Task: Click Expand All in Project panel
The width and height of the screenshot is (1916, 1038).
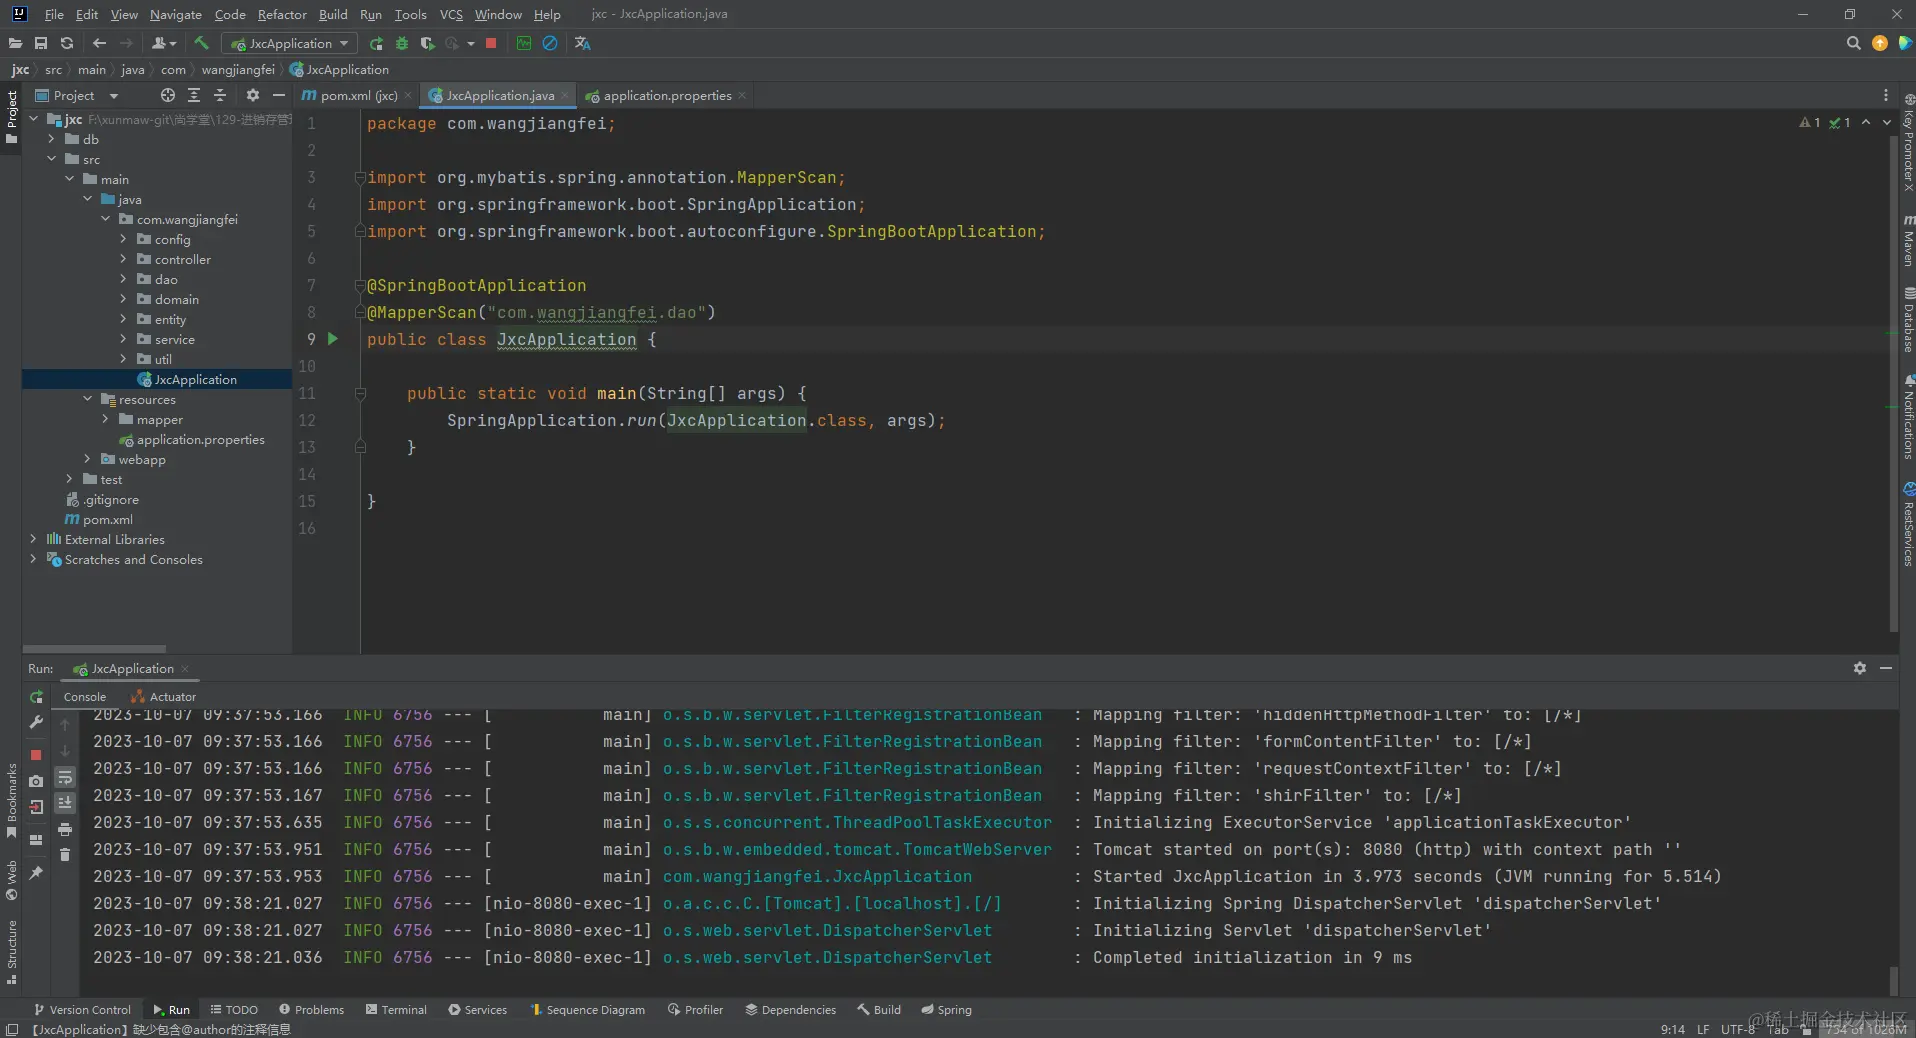Action: pyautogui.click(x=194, y=95)
